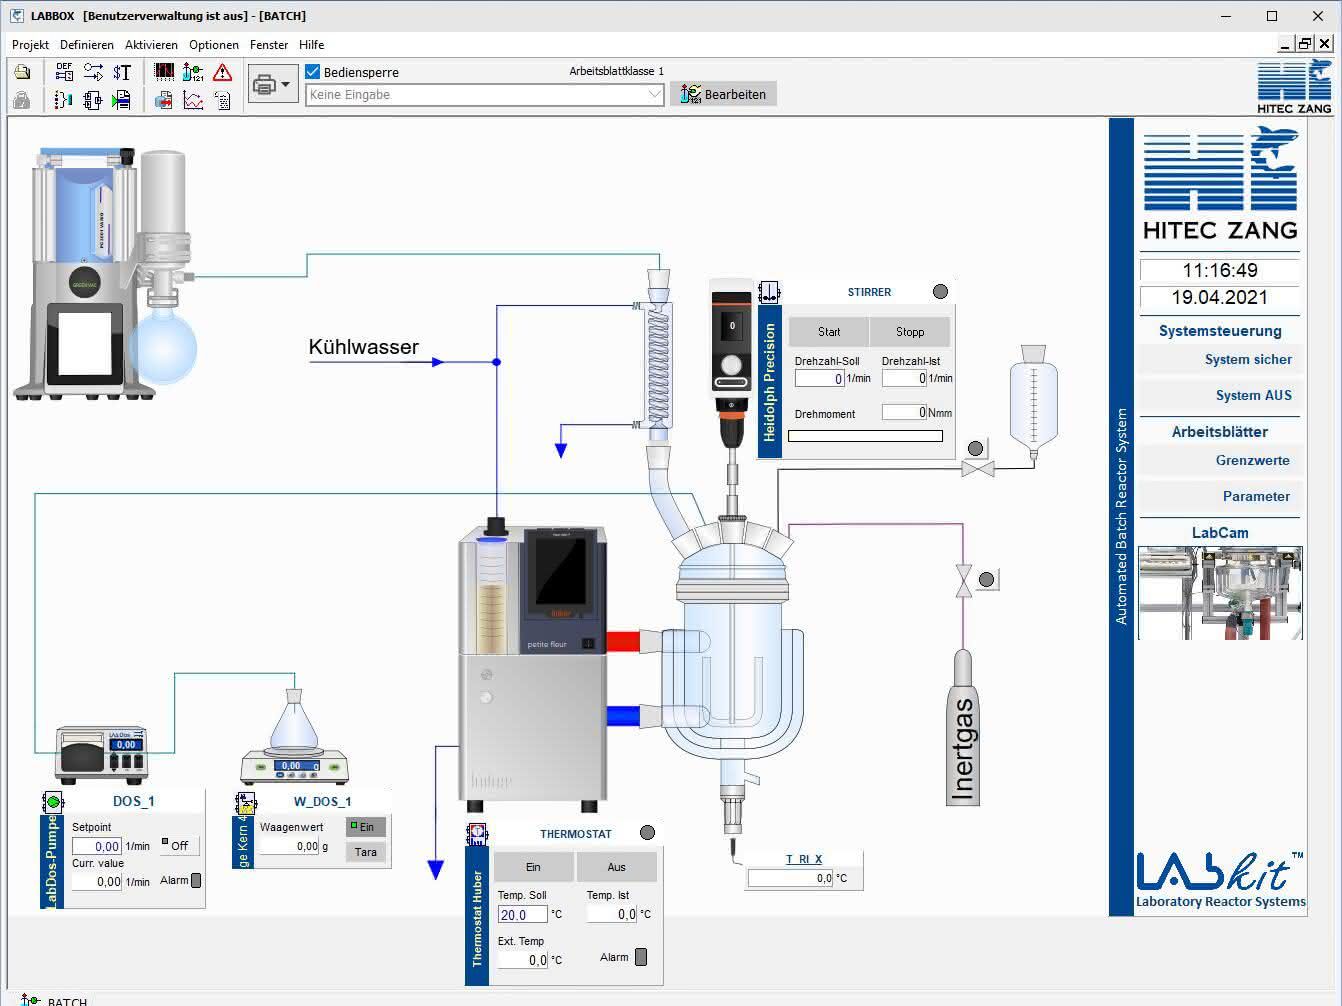Open the red waveform display icon
1342x1006 pixels.
pos(165,72)
